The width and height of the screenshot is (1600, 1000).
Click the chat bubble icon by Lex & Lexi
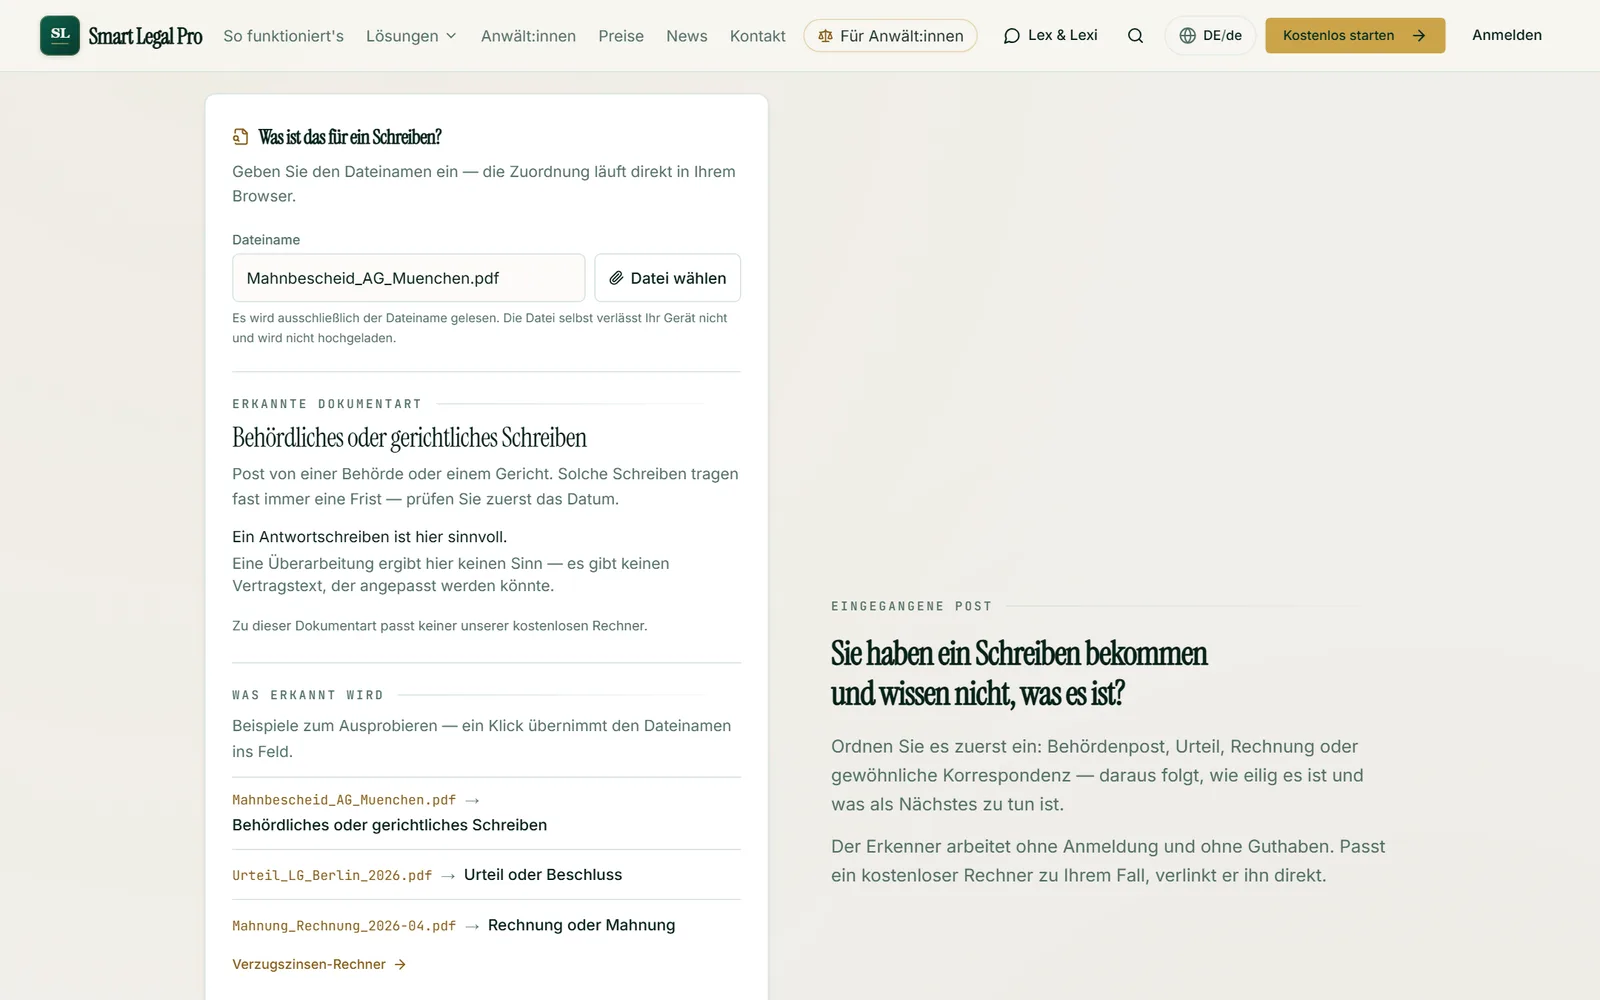click(1012, 36)
